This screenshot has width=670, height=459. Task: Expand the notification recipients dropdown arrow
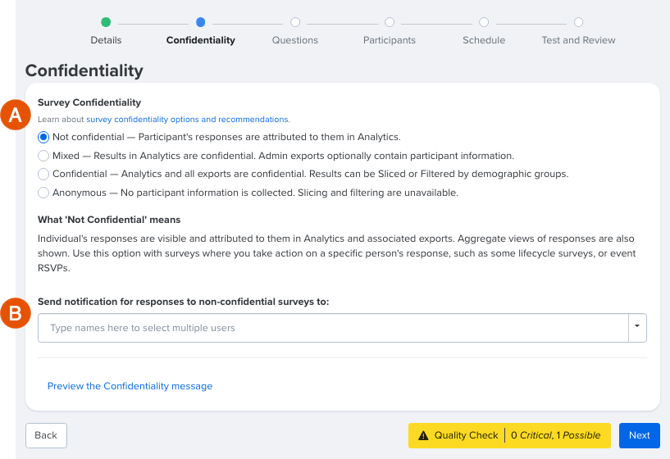pos(637,328)
